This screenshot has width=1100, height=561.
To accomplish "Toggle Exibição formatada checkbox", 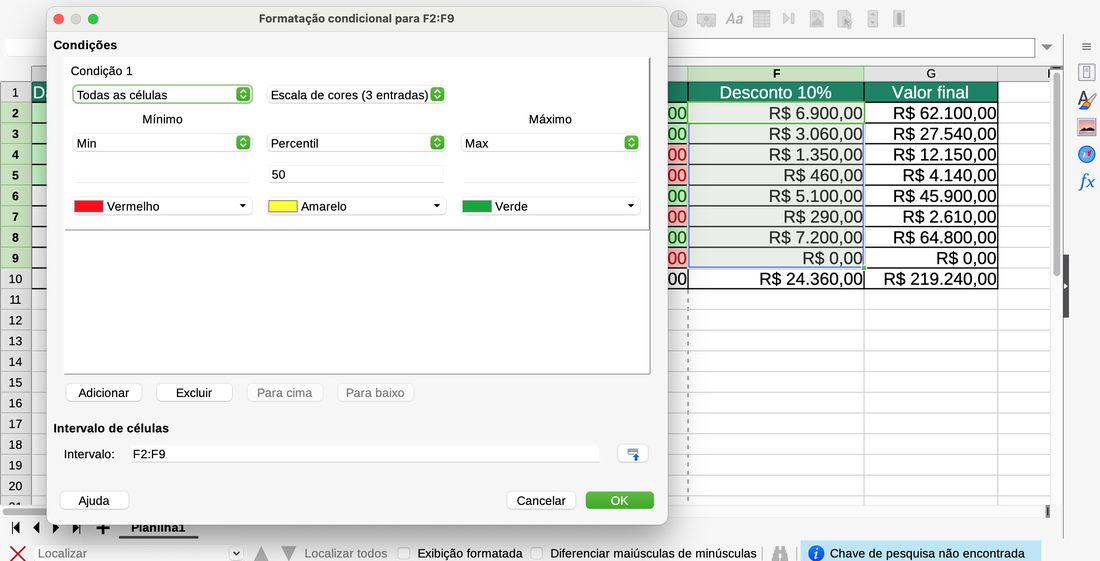I will click(x=404, y=553).
